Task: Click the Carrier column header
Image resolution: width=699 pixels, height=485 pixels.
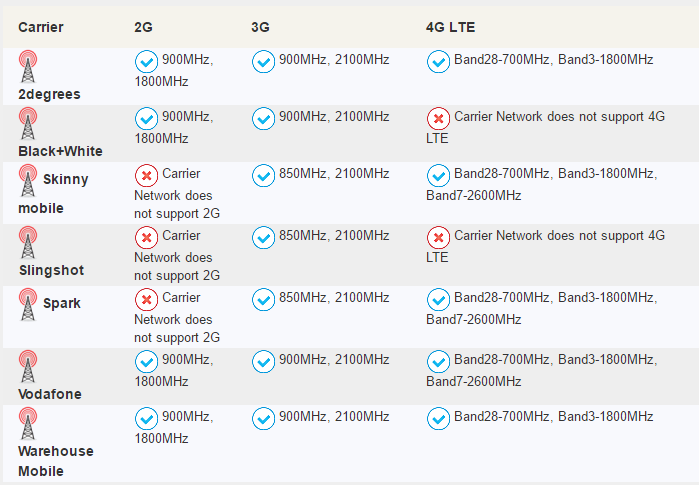Action: click(41, 27)
